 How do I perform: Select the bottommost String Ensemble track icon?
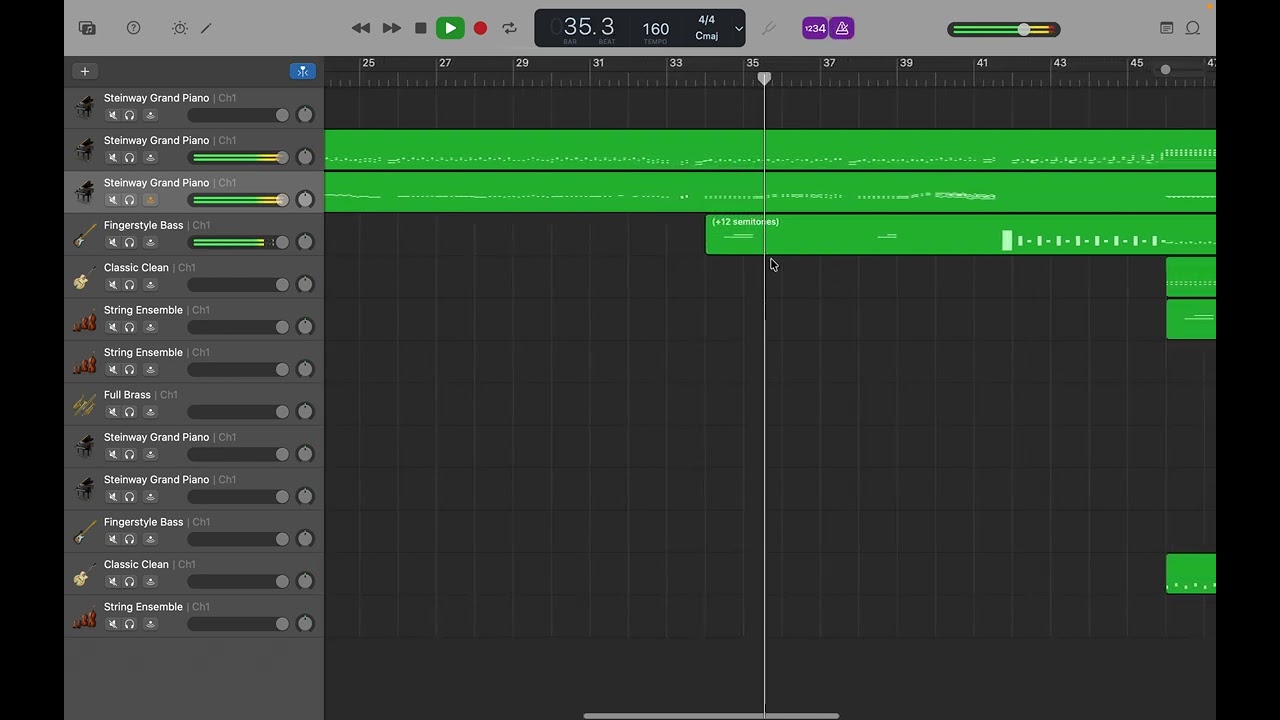click(85, 616)
